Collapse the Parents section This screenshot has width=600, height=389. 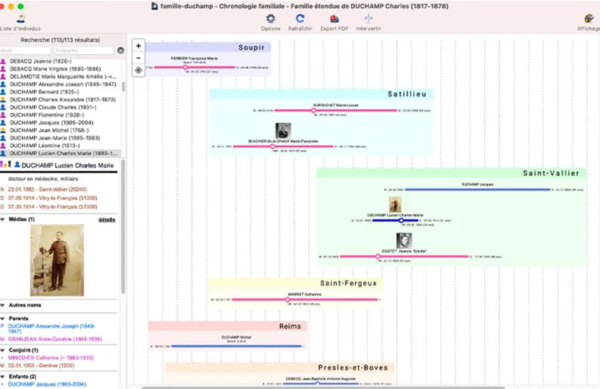point(3,319)
